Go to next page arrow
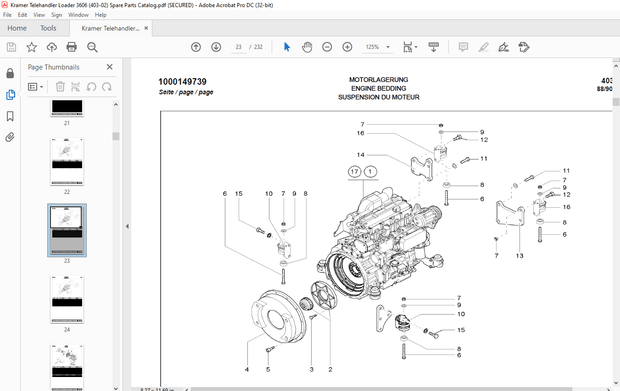The width and height of the screenshot is (620, 391). [216, 47]
